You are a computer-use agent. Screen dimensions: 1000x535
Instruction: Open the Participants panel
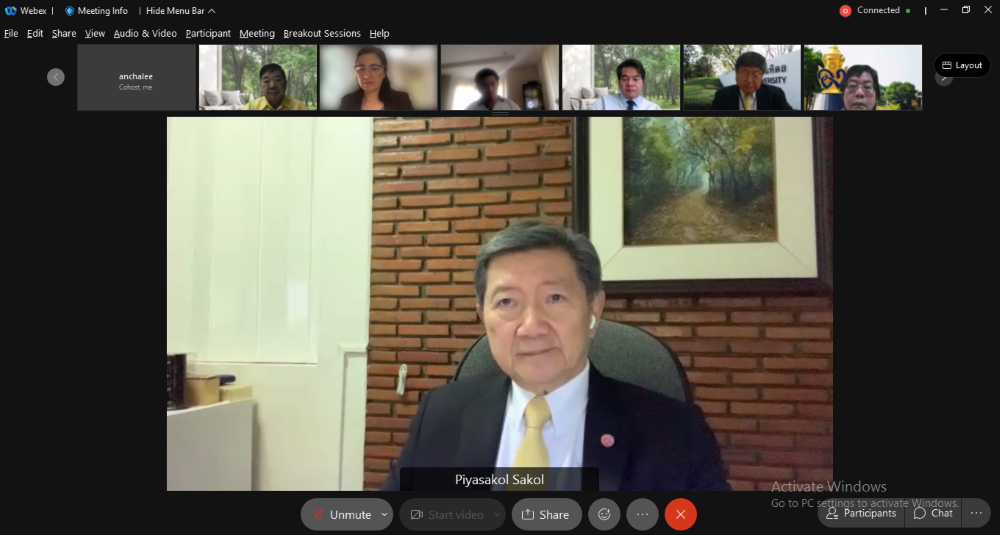tap(859, 513)
